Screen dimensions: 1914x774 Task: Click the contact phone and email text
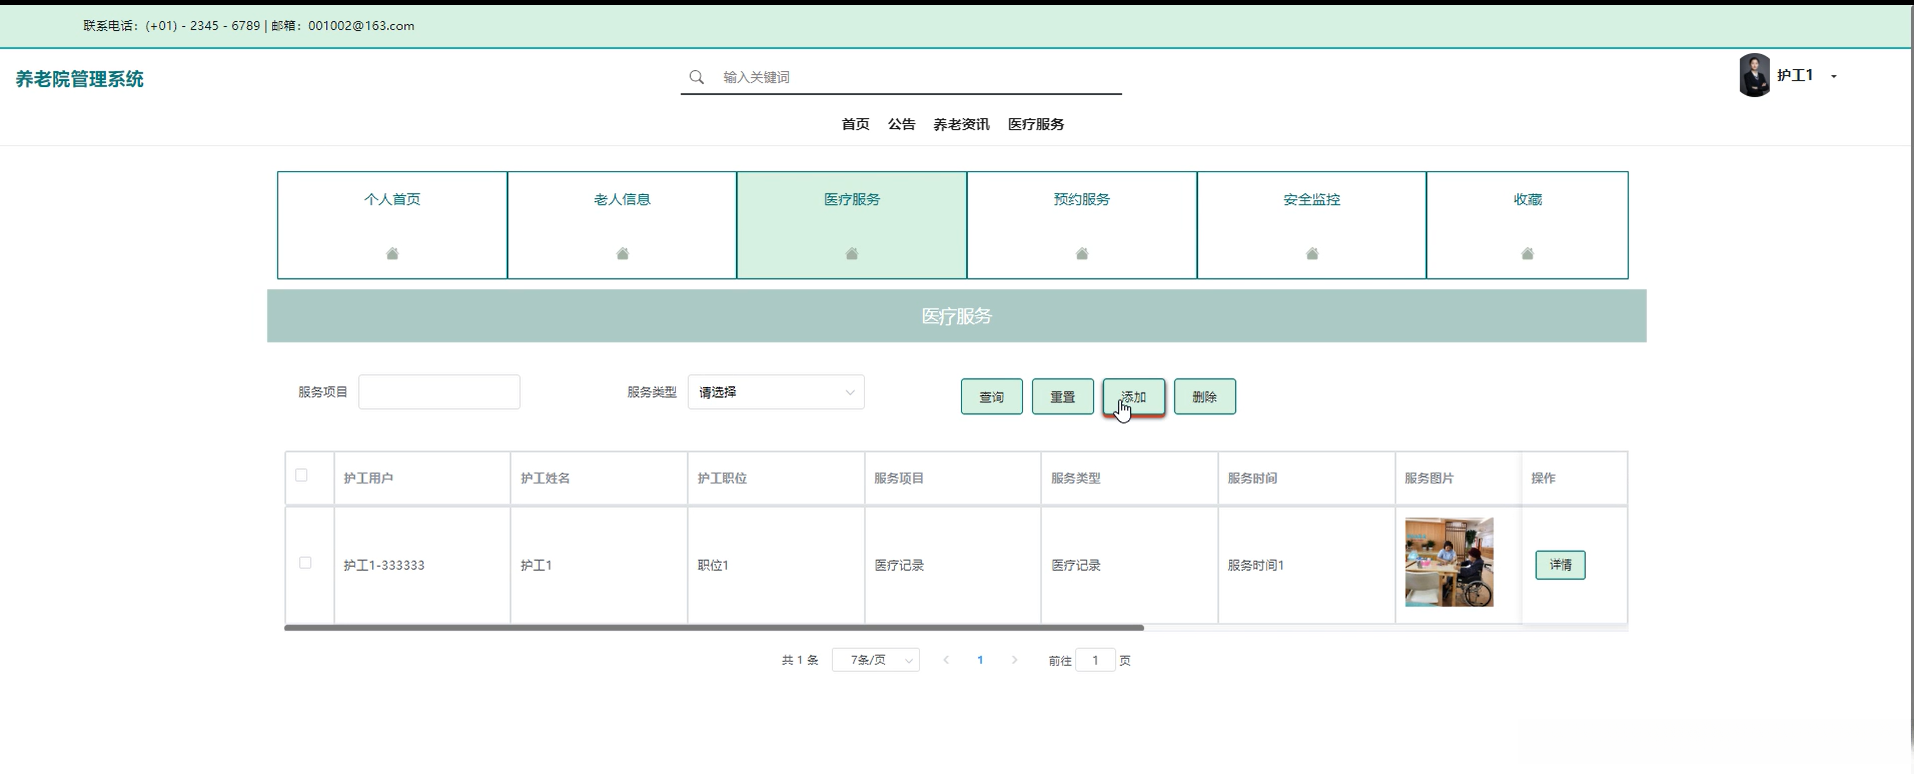249,26
